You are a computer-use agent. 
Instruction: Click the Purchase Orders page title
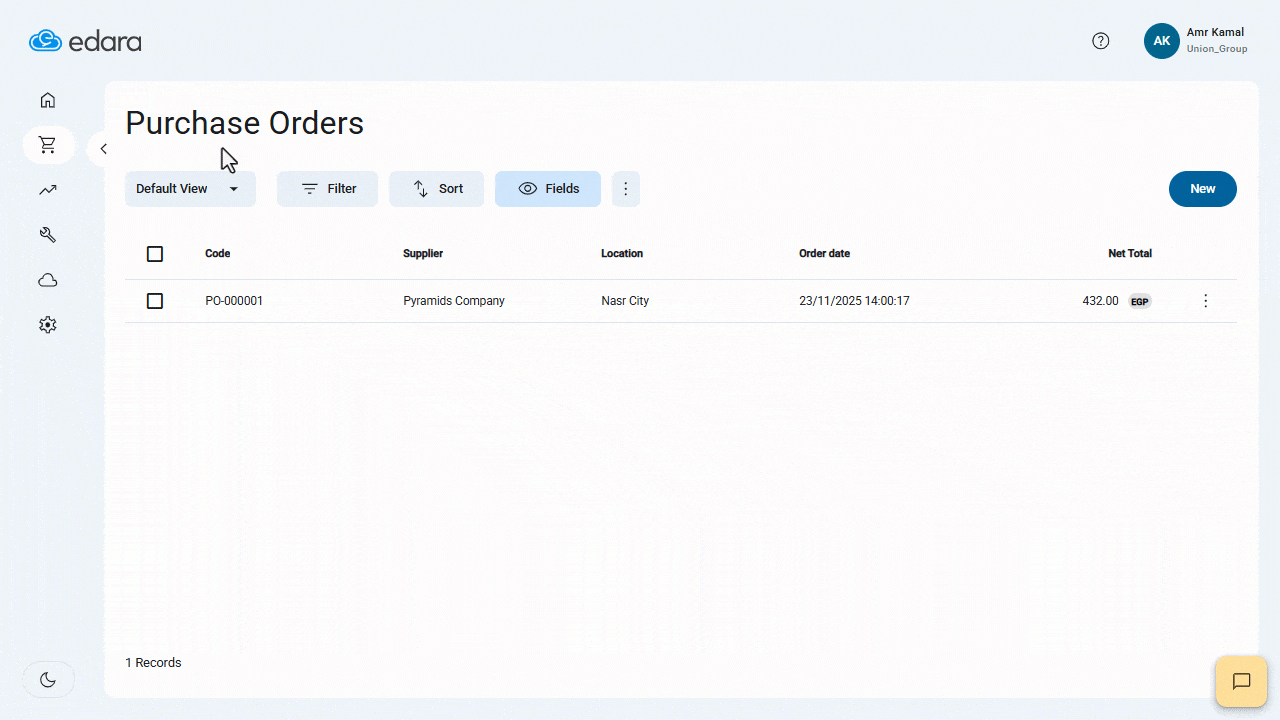click(245, 123)
